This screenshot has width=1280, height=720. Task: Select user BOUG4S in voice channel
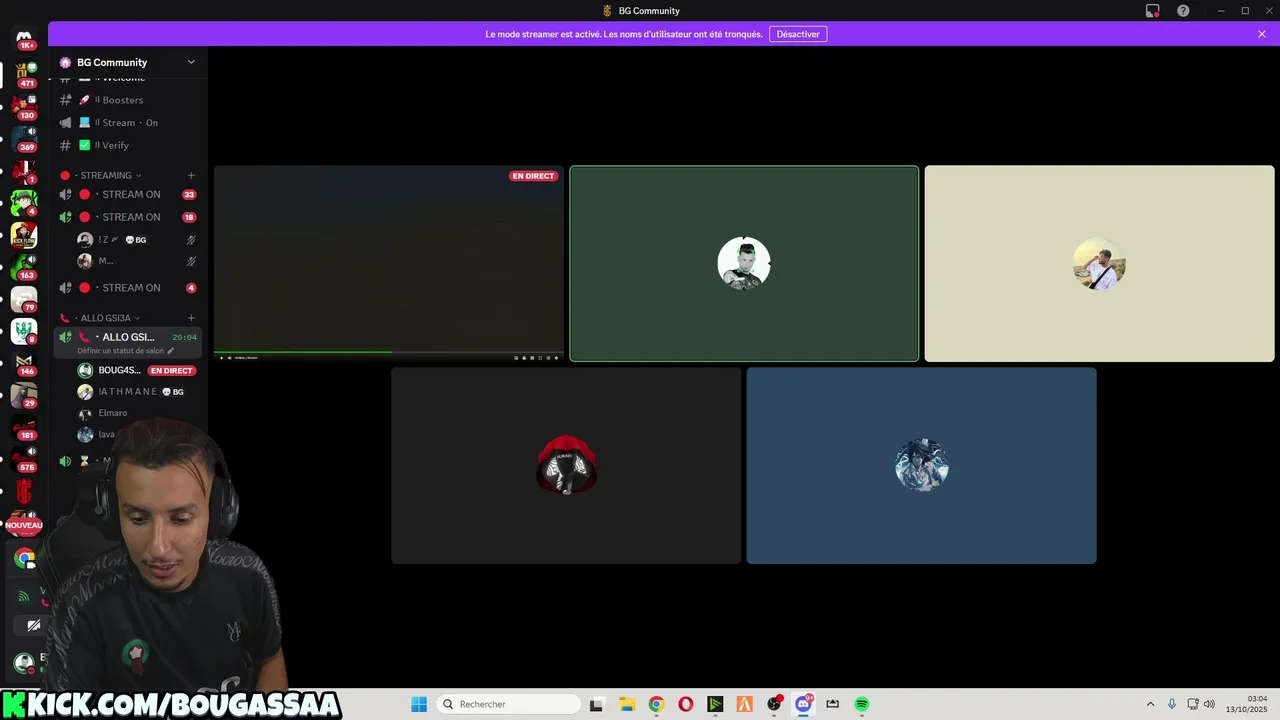click(x=119, y=370)
